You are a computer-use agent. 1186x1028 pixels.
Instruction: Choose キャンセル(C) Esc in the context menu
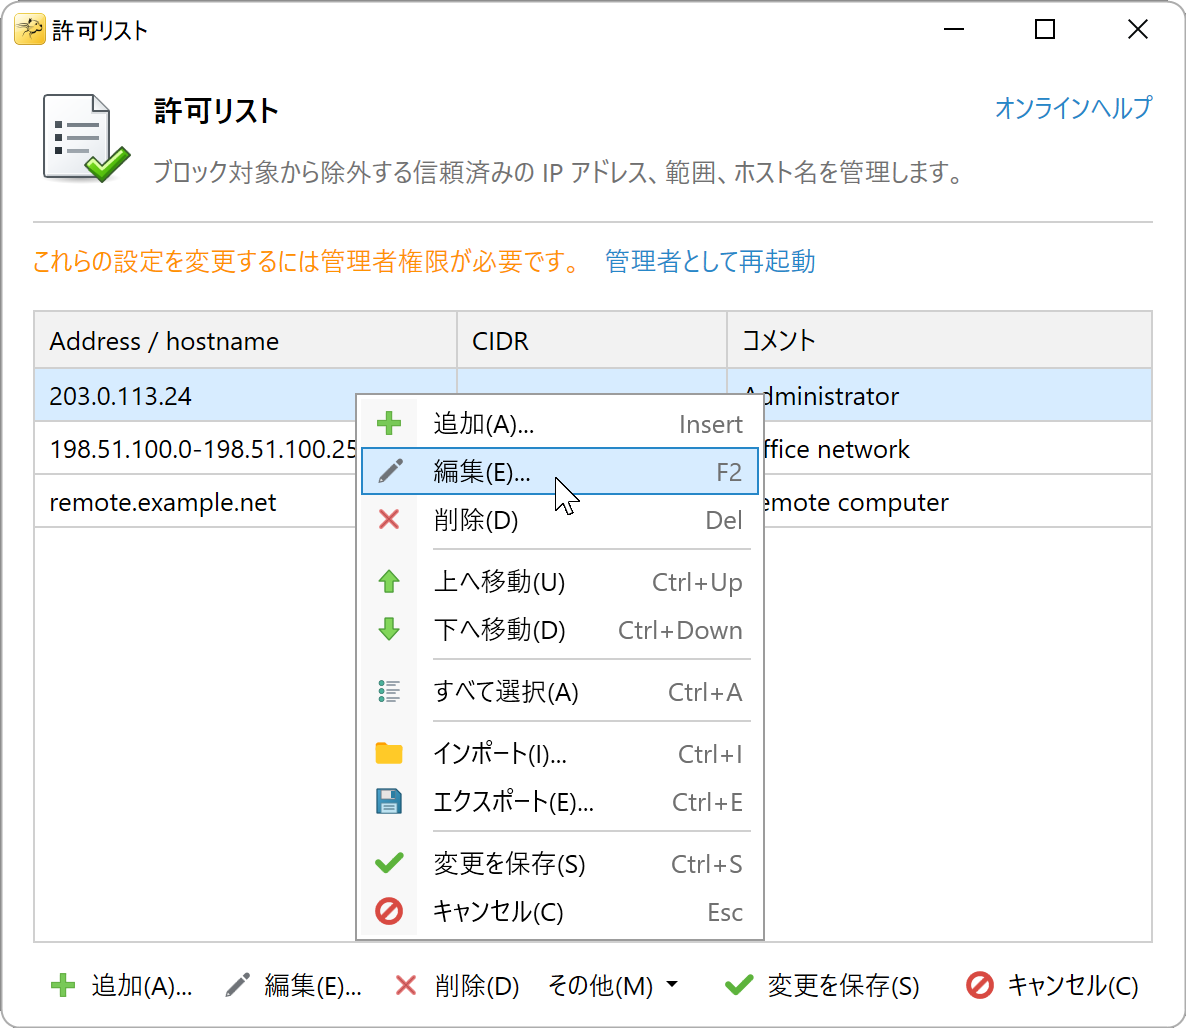(x=560, y=912)
